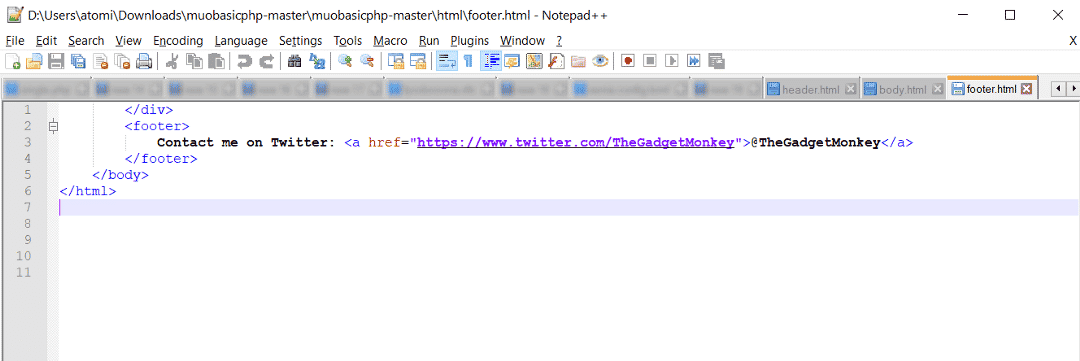Toggle Show All Characters pilcrow icon
This screenshot has height=361, width=1080.
pos(468,61)
